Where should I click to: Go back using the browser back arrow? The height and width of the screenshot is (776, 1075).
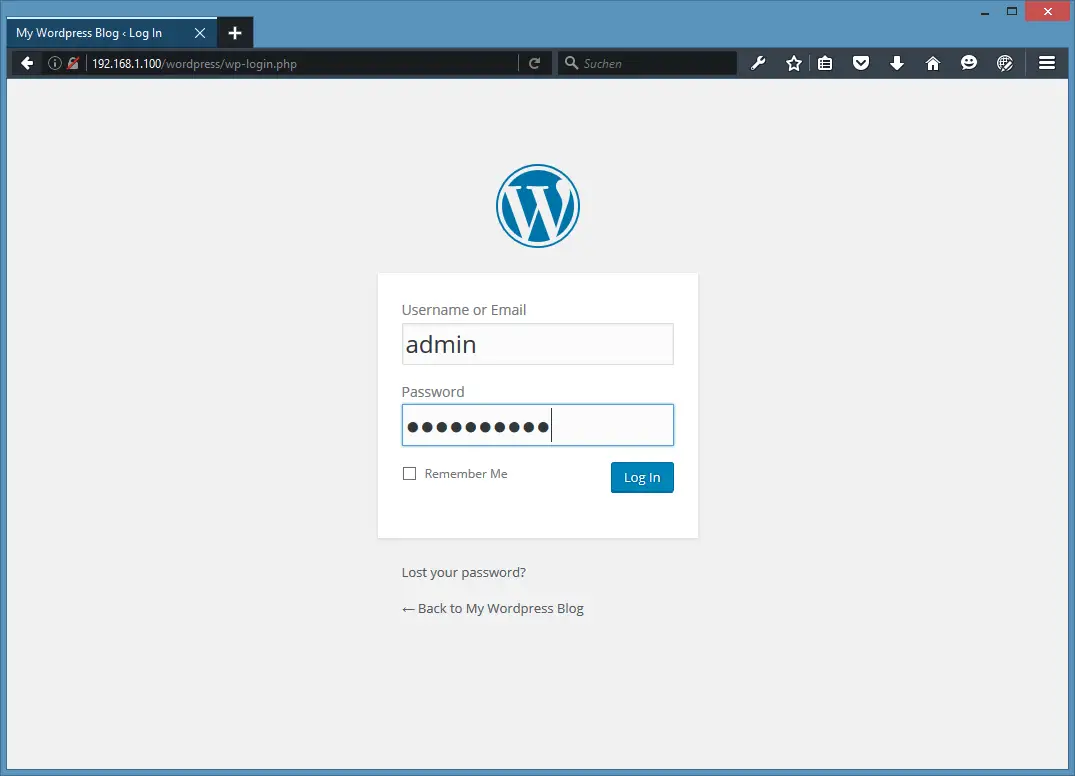point(27,64)
